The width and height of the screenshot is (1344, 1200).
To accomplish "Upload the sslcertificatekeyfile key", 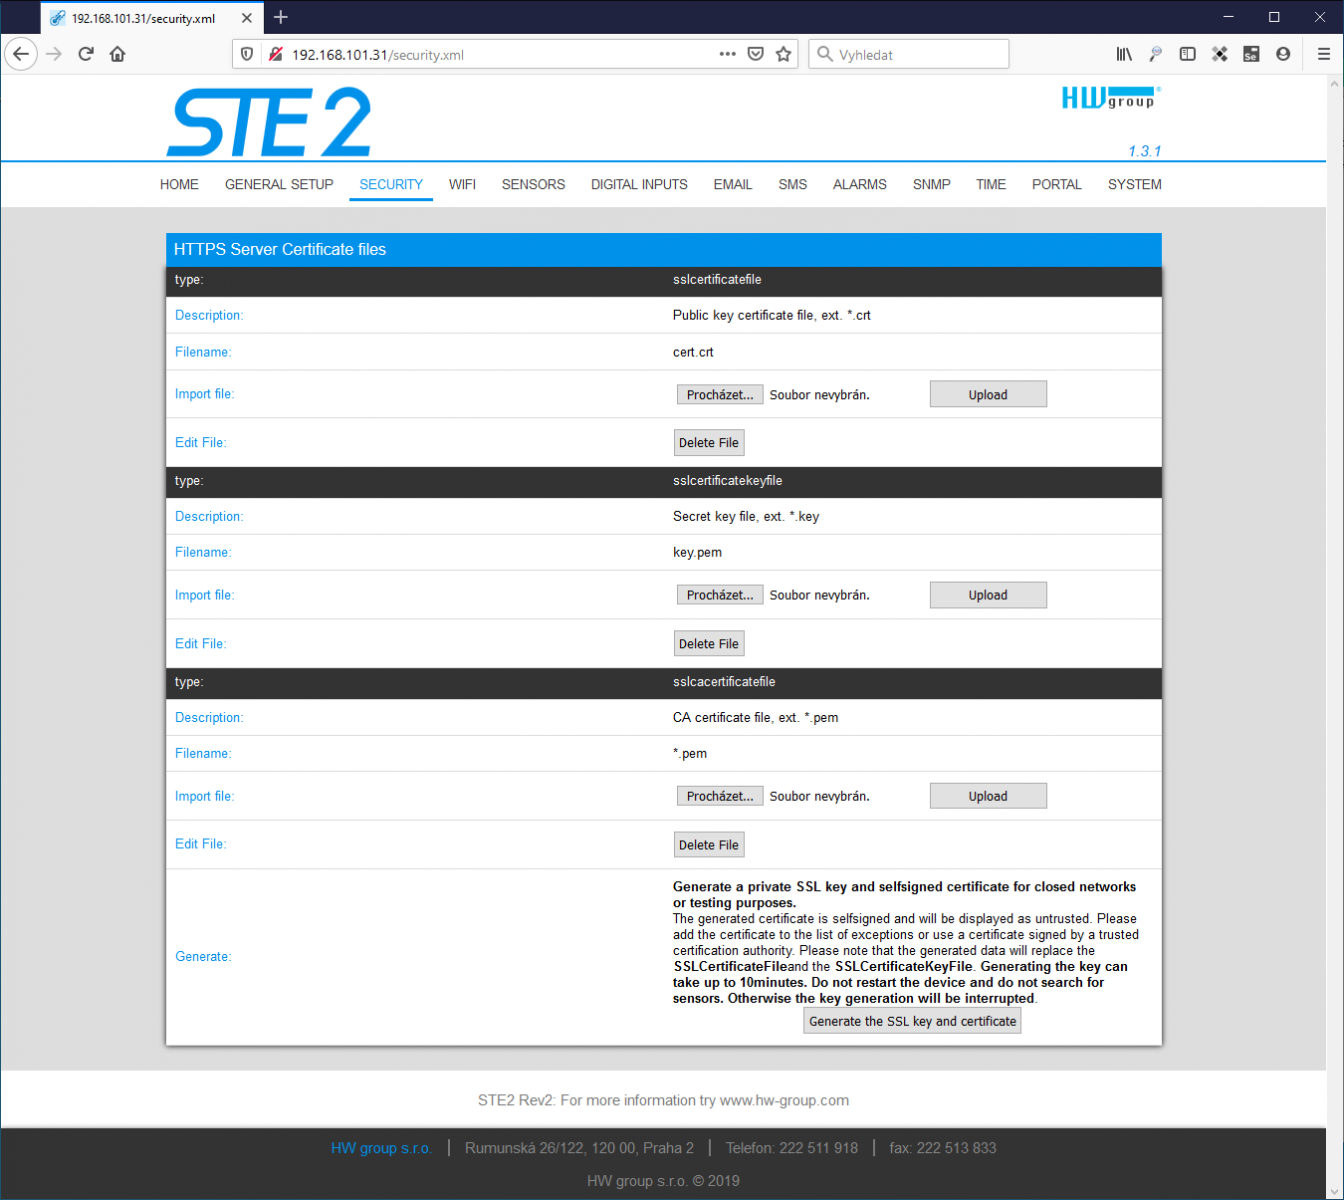I will (988, 595).
